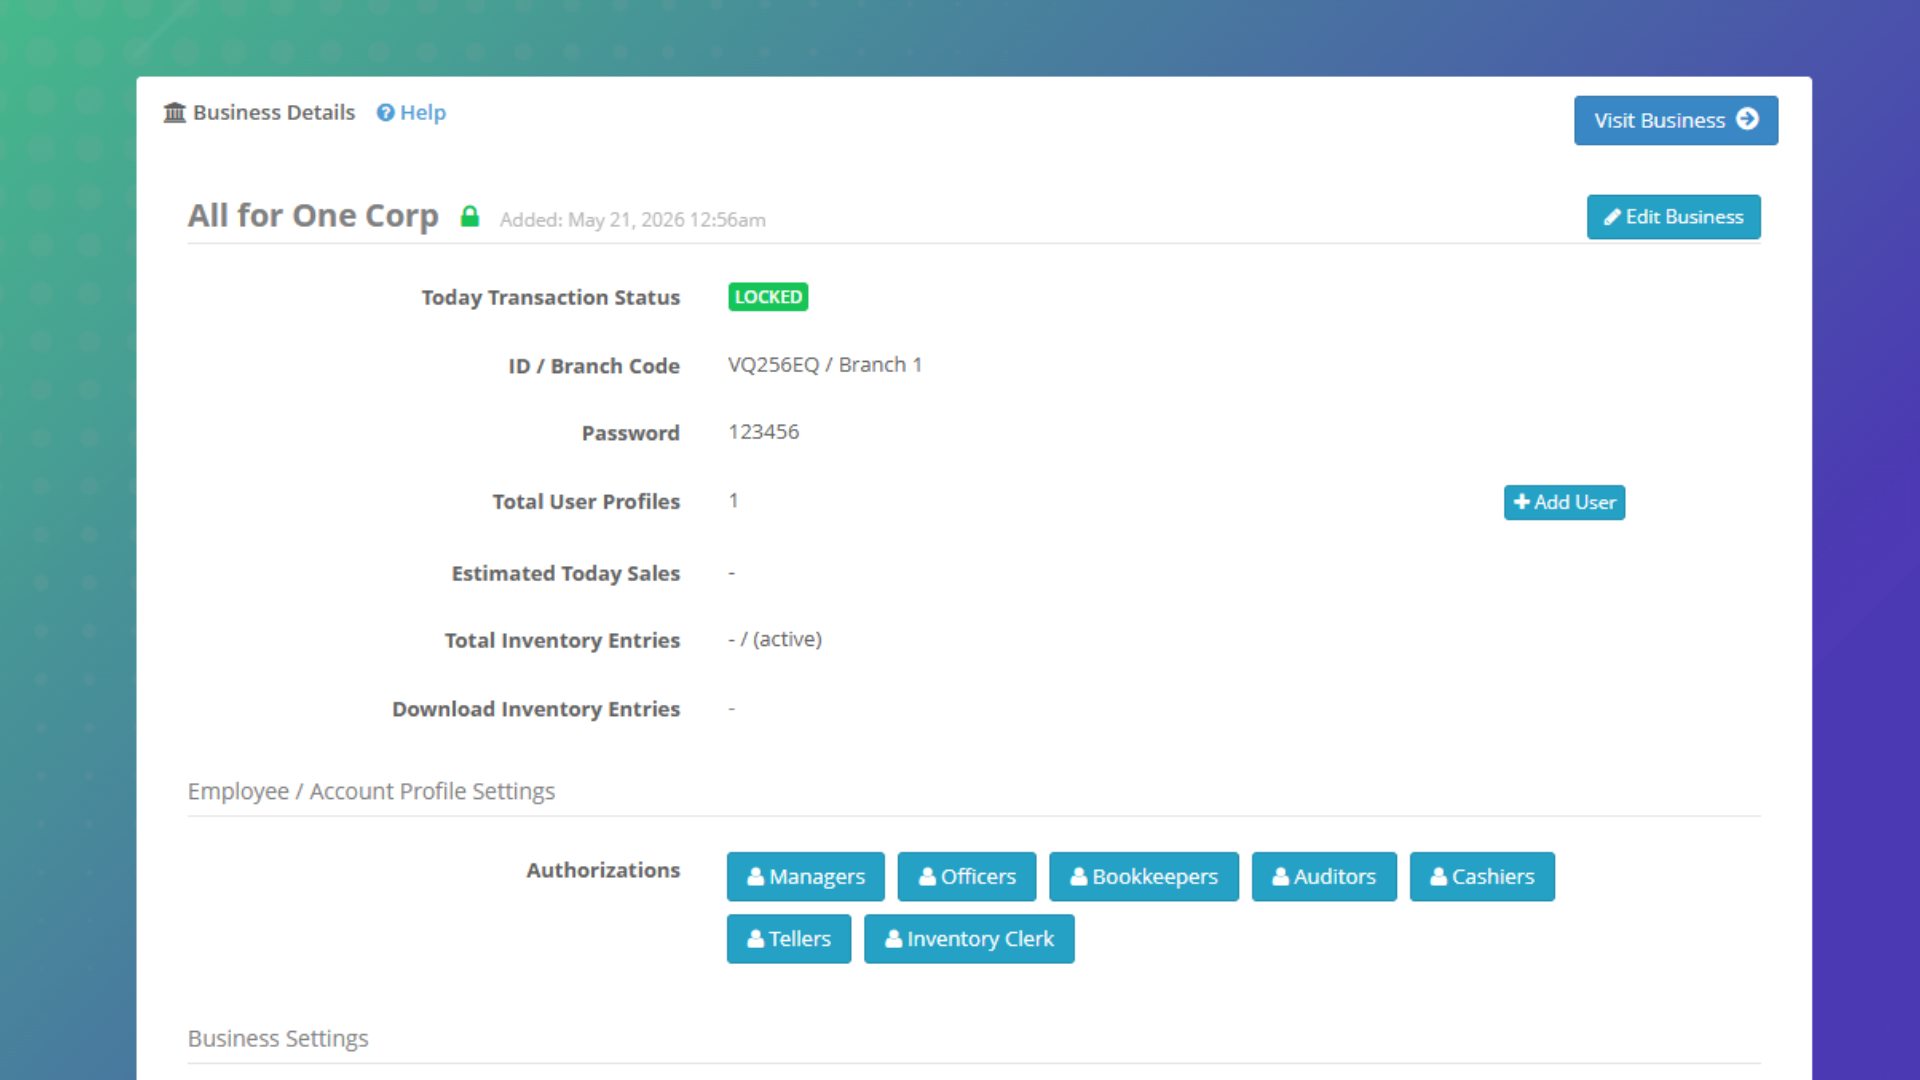
Task: Click the Download Inventory Entries label
Action: tap(536, 709)
